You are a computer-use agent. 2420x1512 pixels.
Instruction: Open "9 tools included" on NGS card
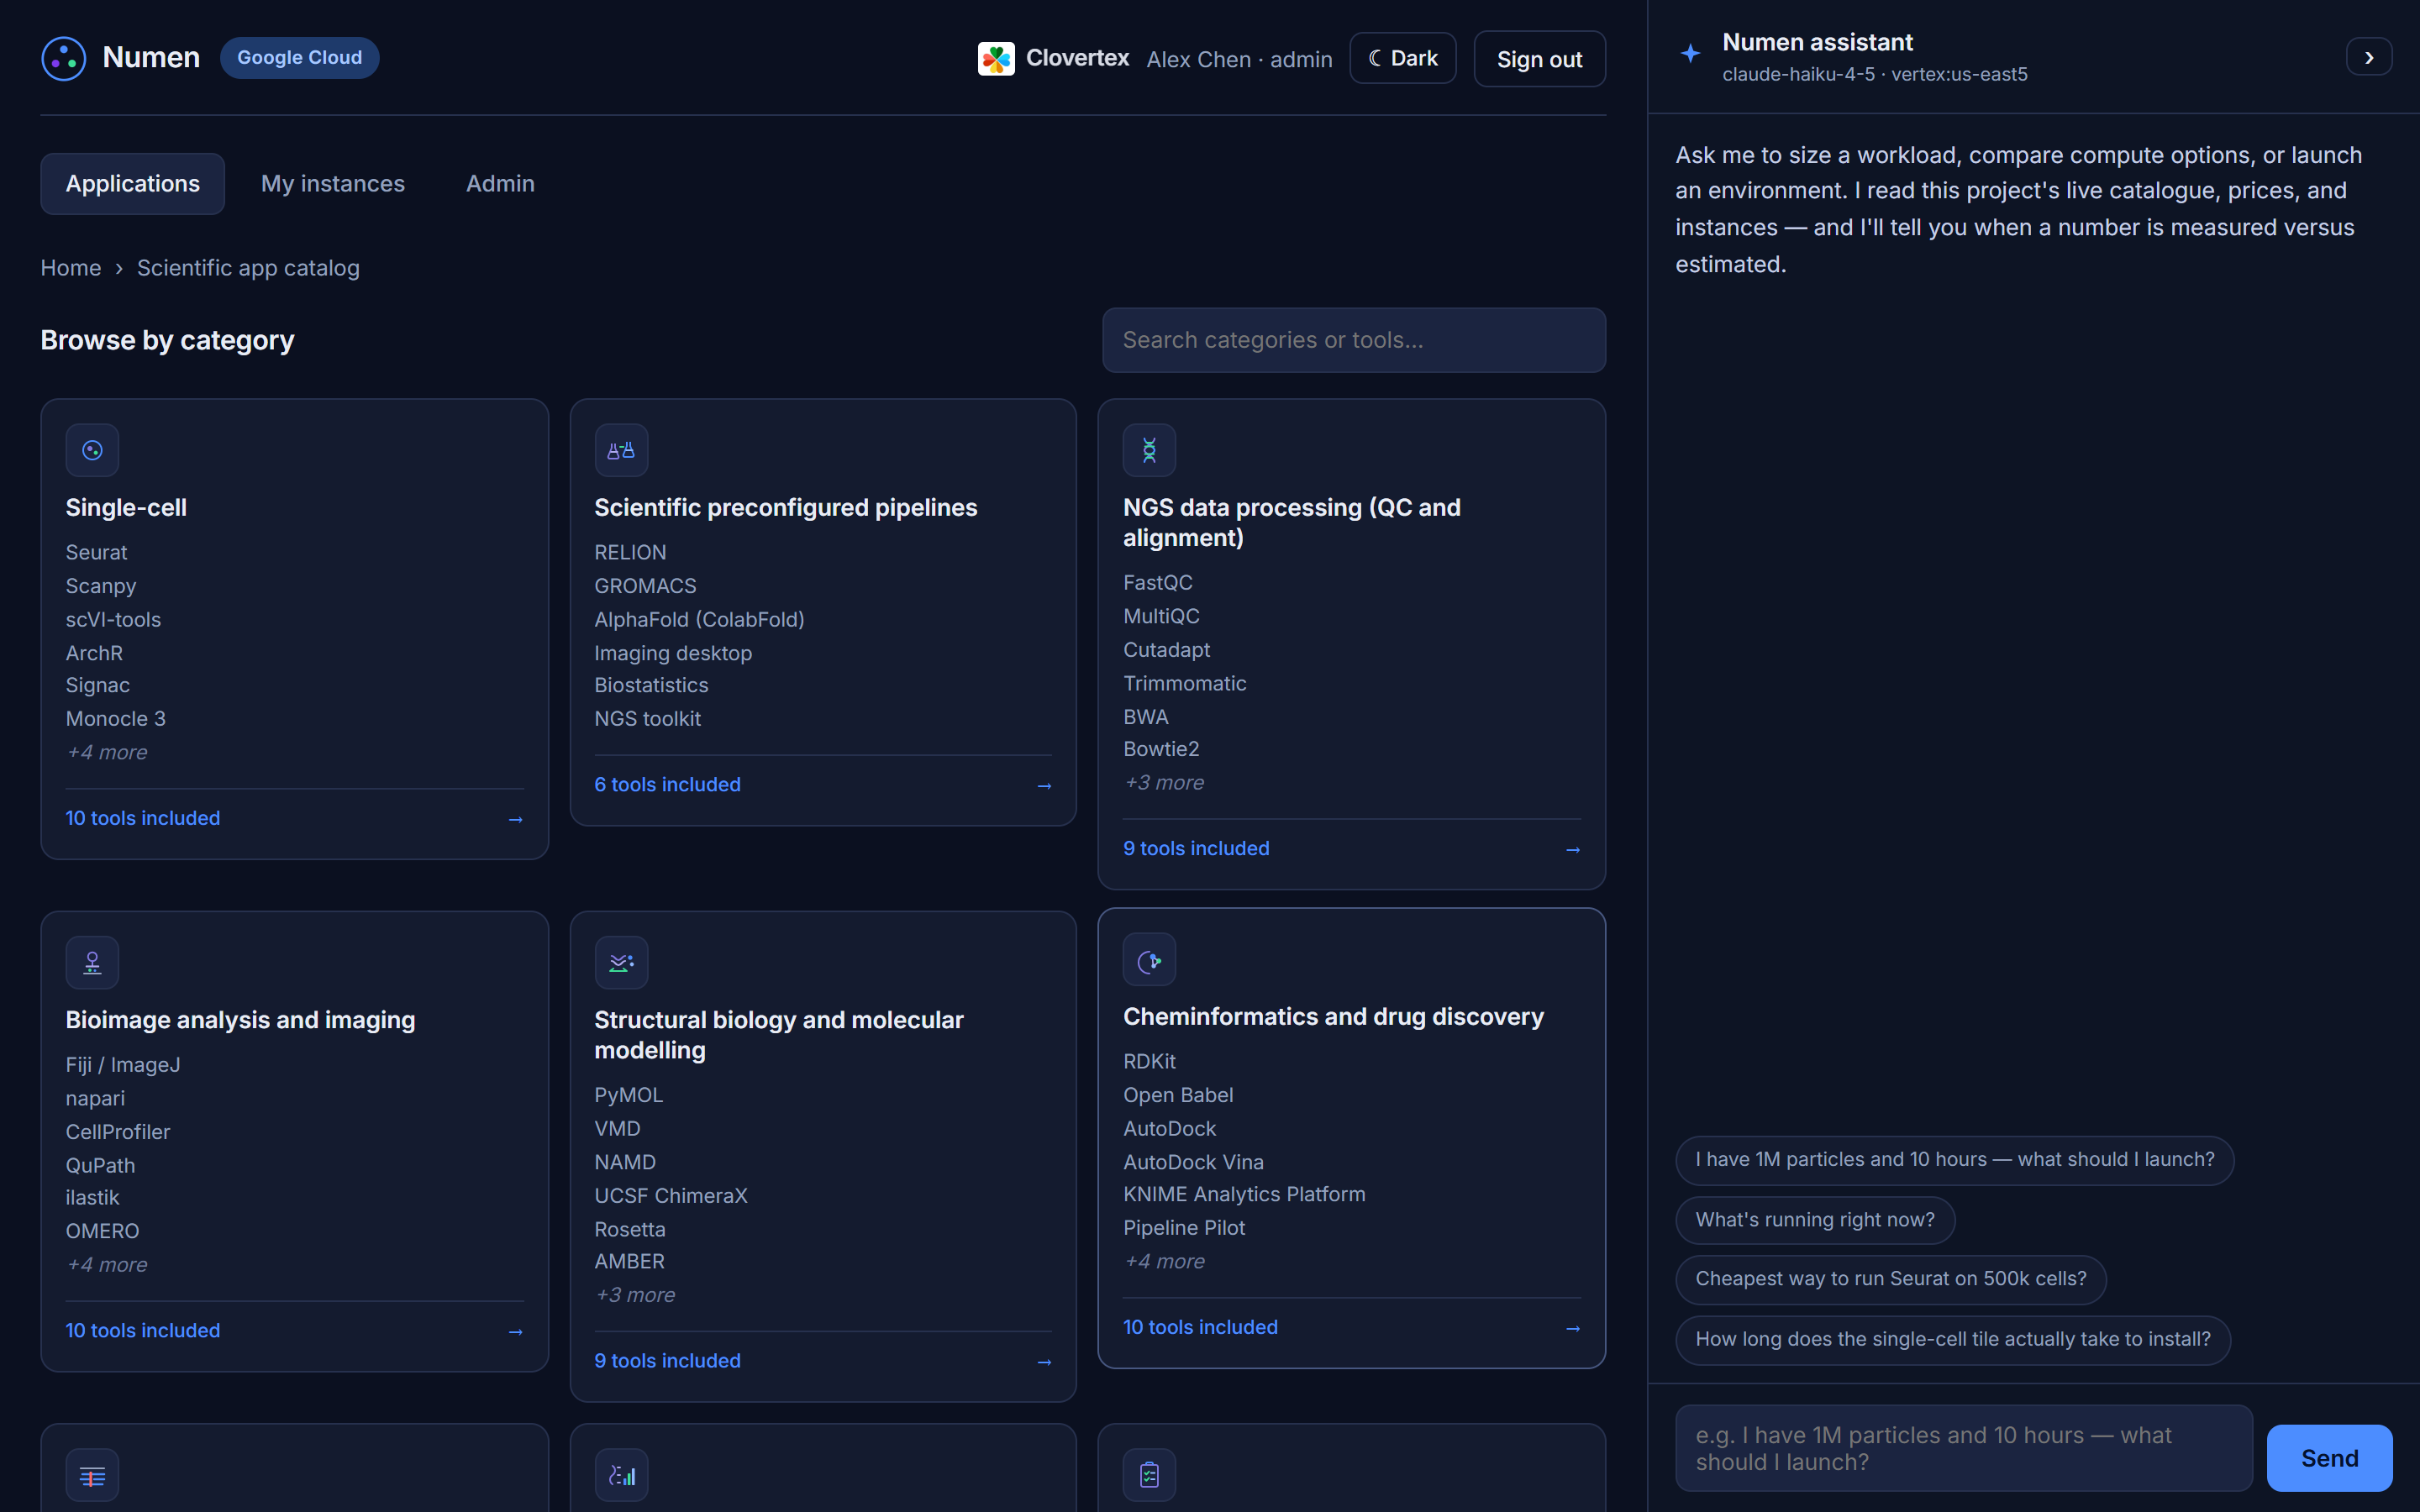tap(1196, 849)
